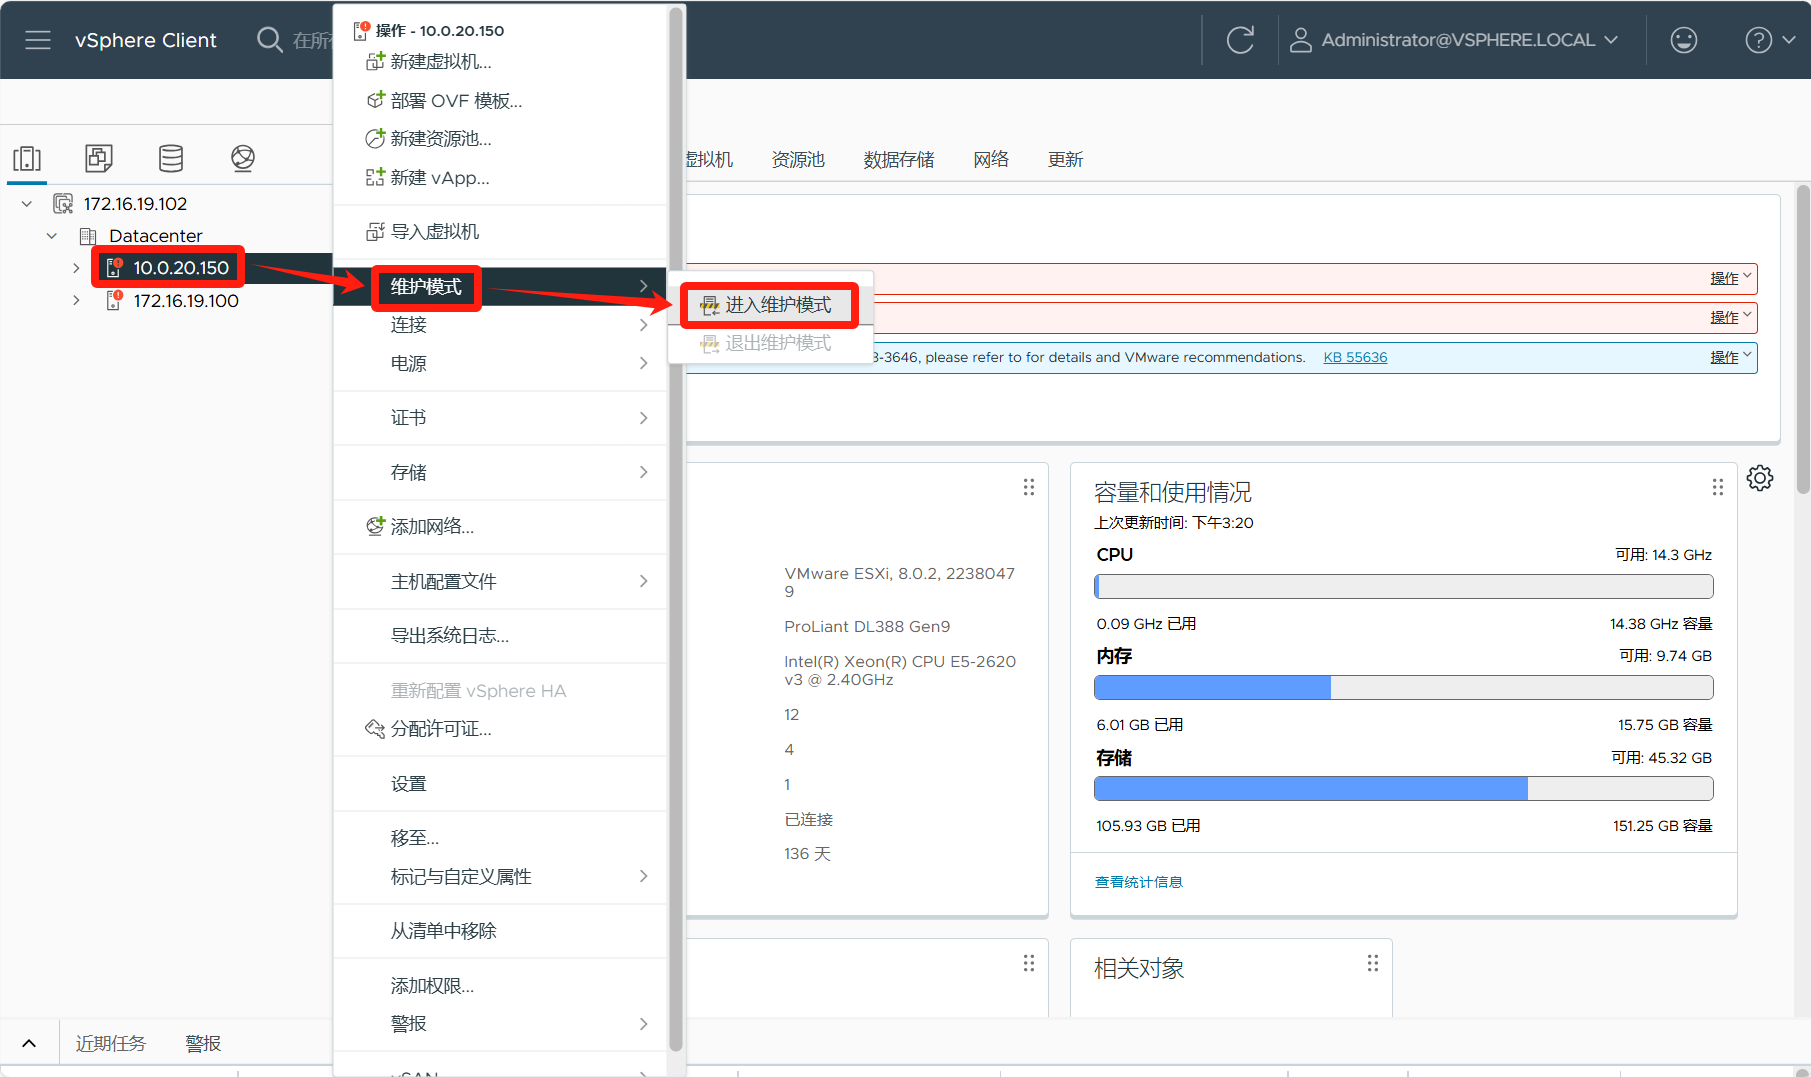The image size is (1811, 1077).
Task: Switch to Networking inventory view icon
Action: (x=243, y=158)
